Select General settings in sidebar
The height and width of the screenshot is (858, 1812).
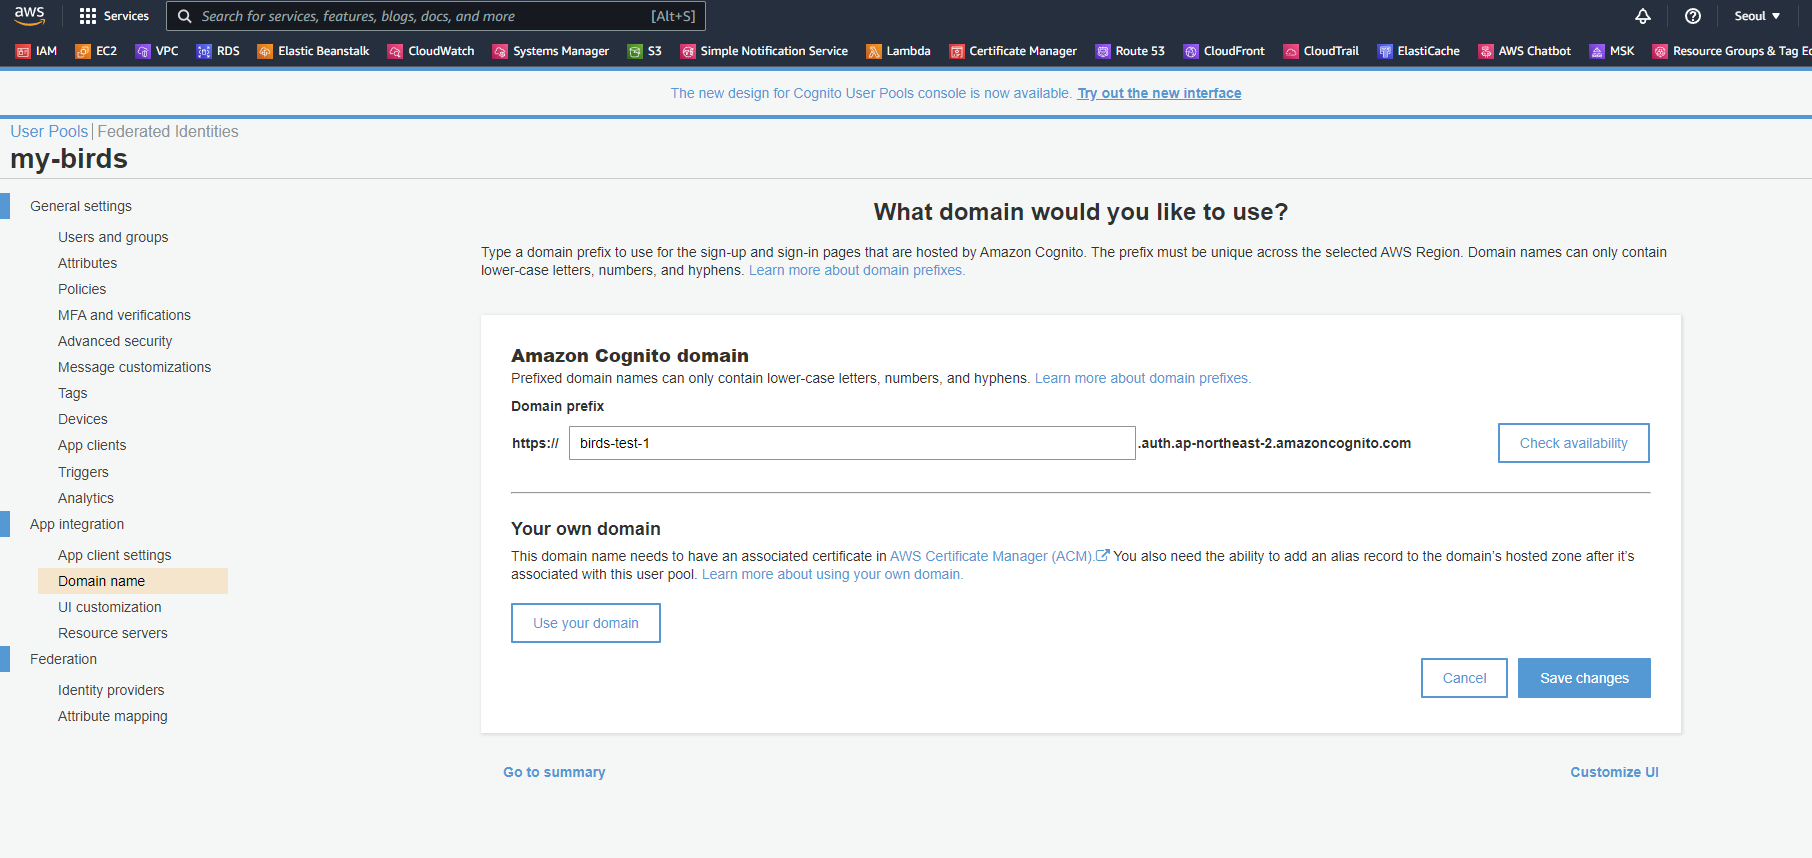81,206
